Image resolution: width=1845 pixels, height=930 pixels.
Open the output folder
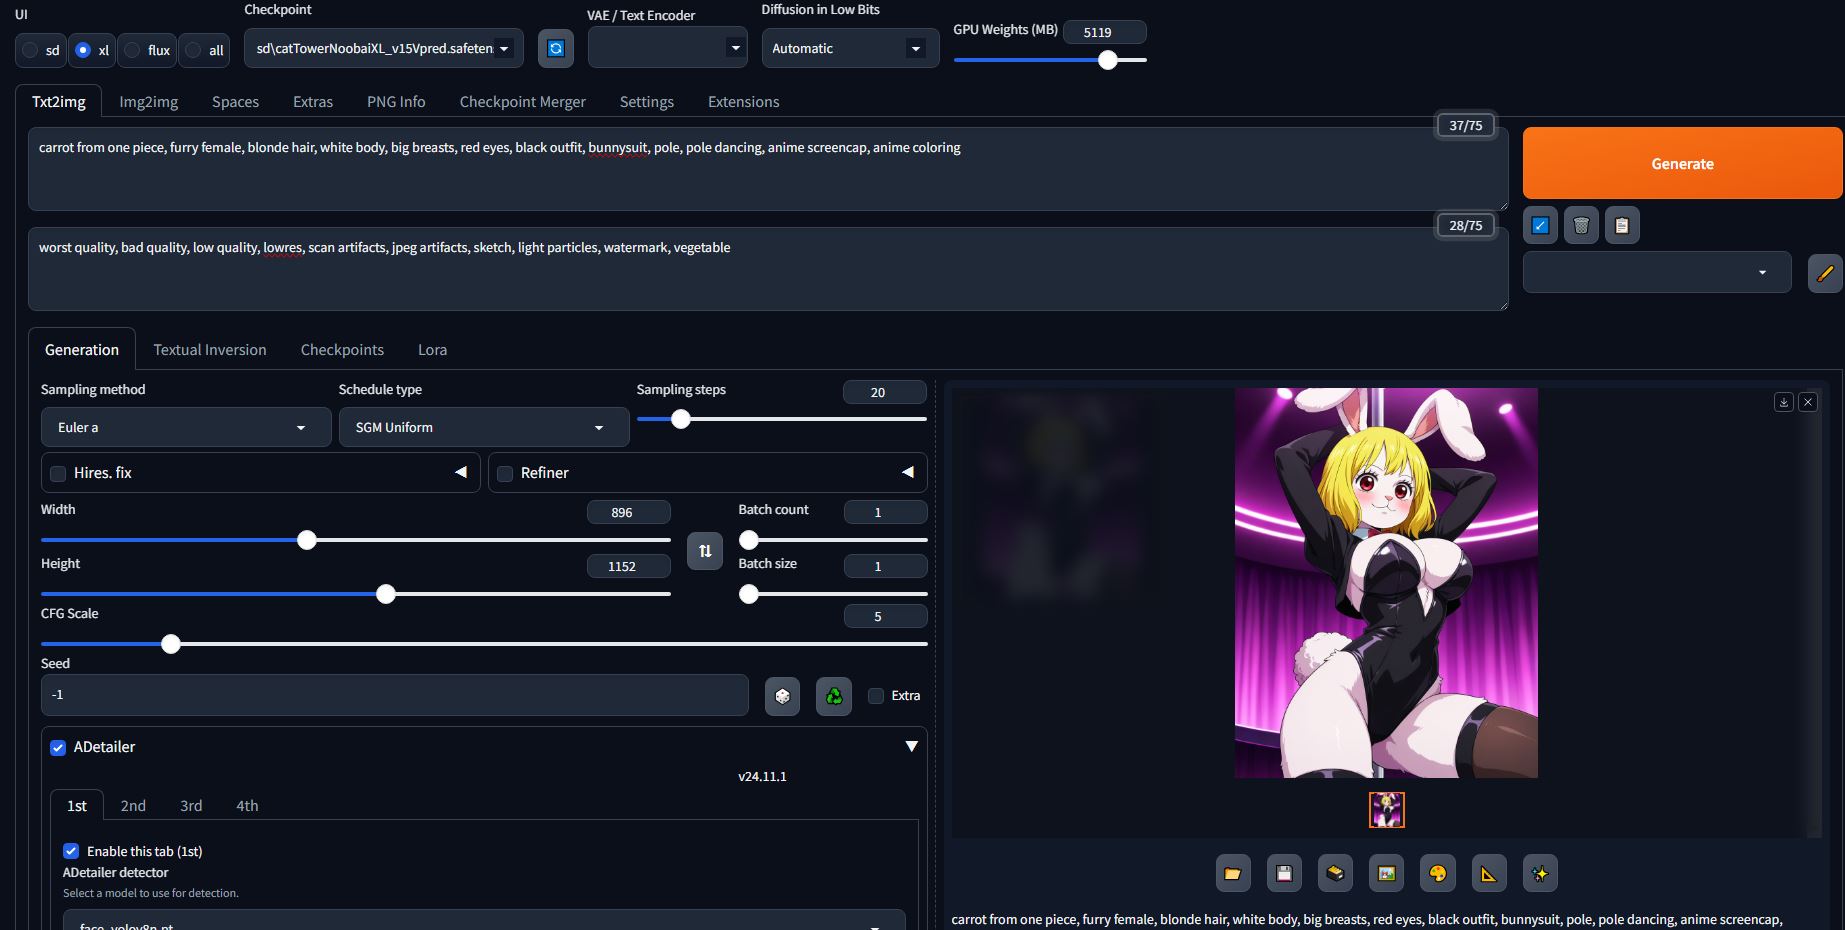click(x=1233, y=874)
